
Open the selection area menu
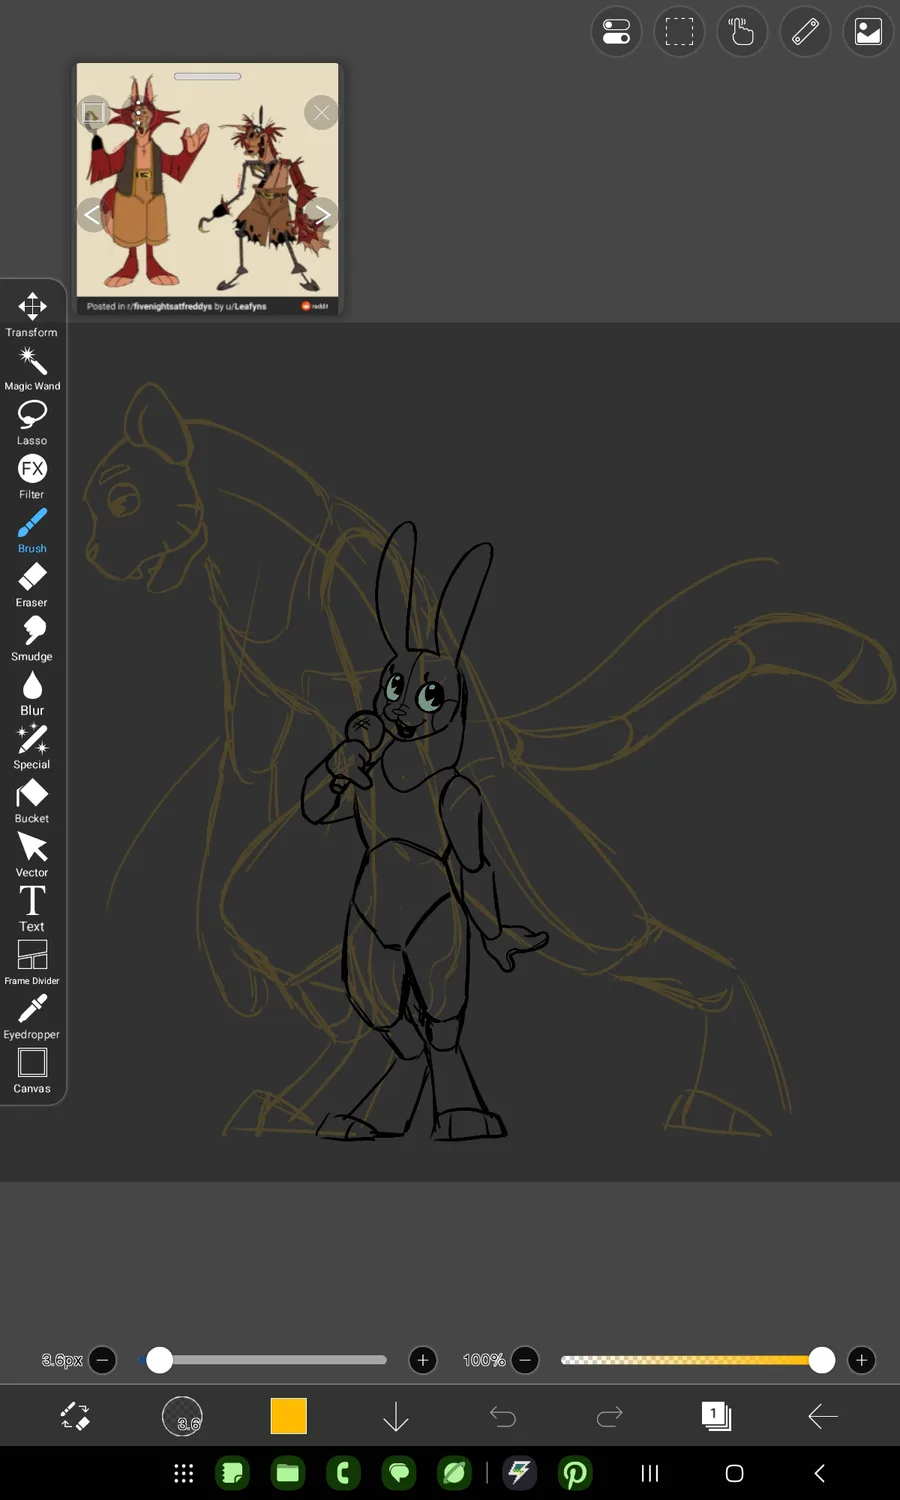pos(679,32)
